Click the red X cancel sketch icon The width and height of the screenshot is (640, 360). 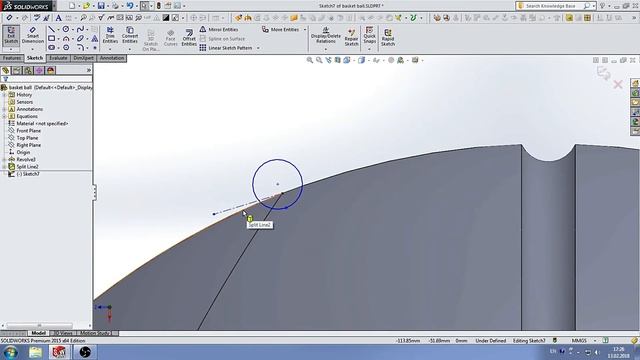point(618,84)
